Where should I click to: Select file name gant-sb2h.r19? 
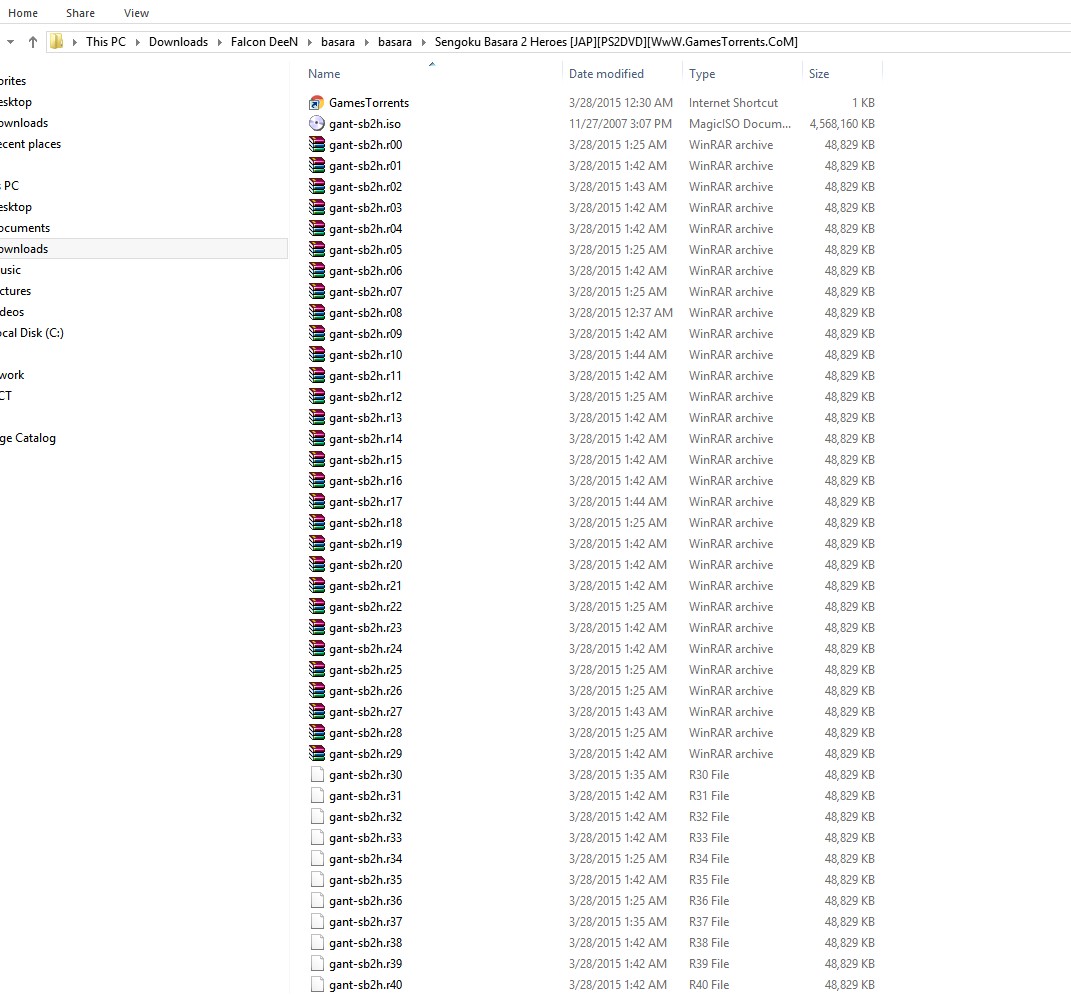coord(365,544)
